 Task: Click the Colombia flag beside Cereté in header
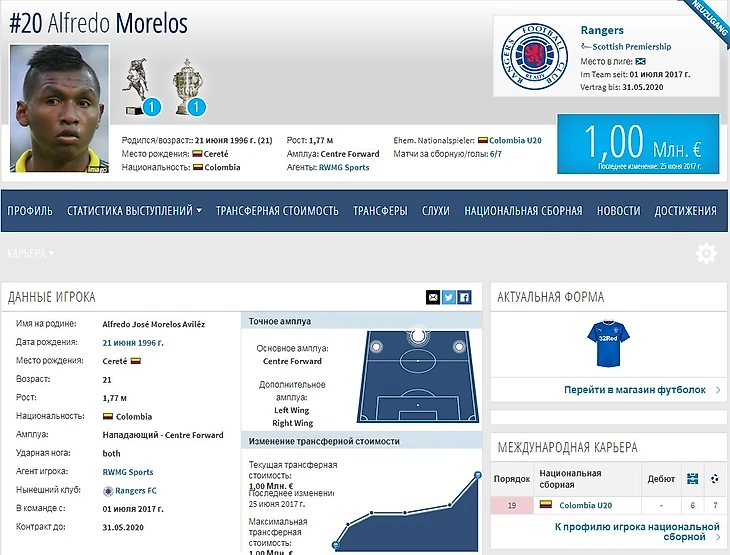(x=197, y=154)
